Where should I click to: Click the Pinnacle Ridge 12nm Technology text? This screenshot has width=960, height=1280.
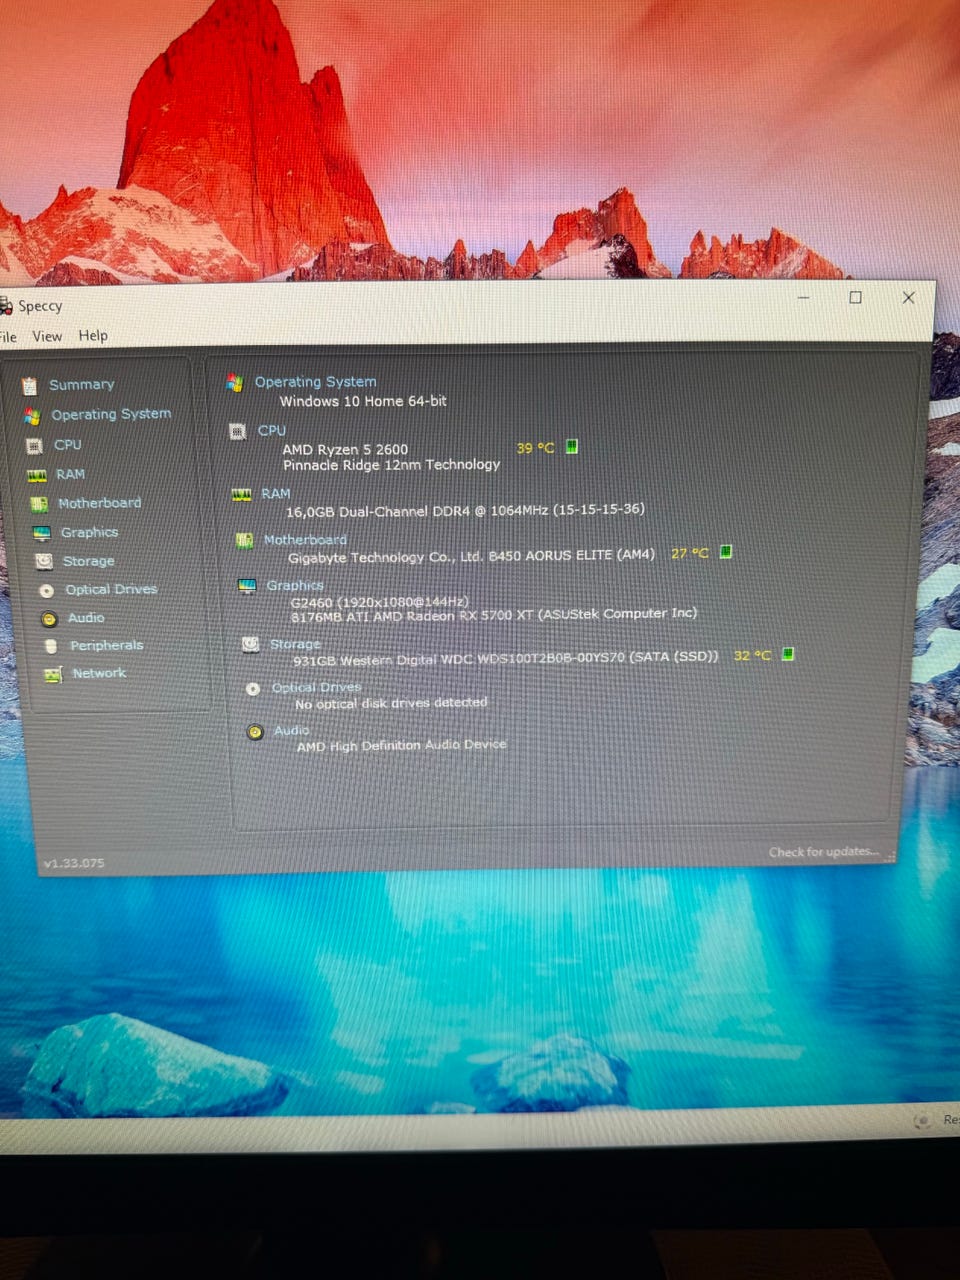coord(391,465)
